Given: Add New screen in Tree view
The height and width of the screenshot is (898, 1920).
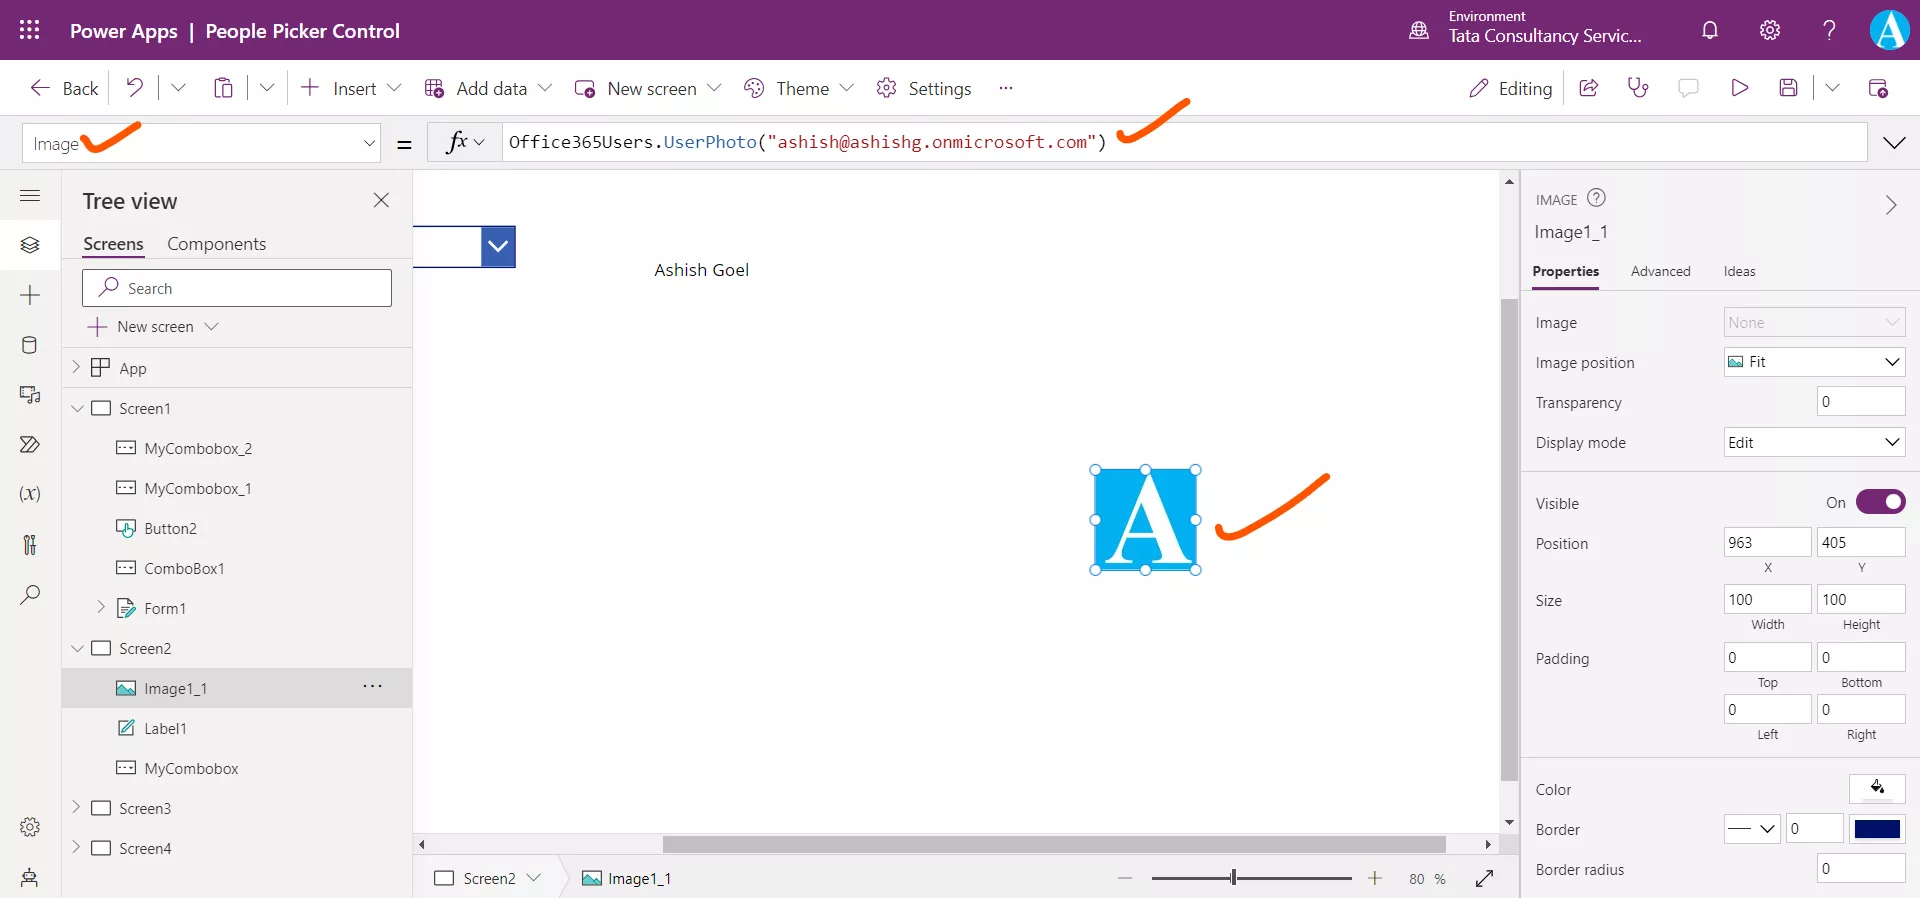Looking at the screenshot, I should [x=153, y=326].
